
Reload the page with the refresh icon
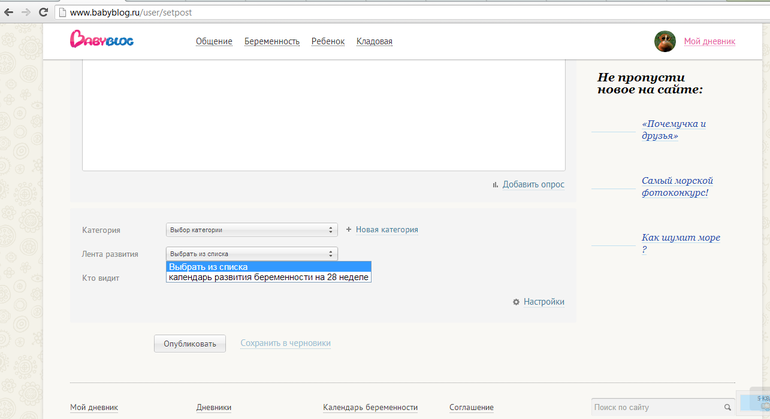click(x=45, y=12)
